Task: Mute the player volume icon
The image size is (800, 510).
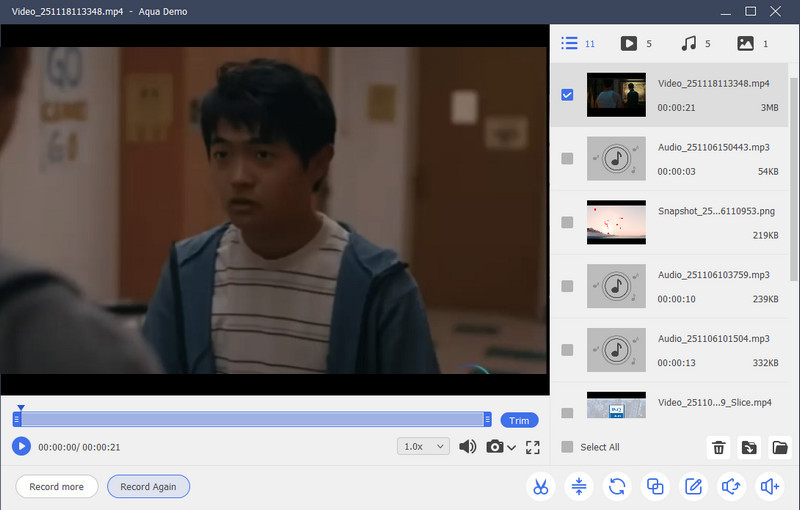Action: pyautogui.click(x=467, y=447)
